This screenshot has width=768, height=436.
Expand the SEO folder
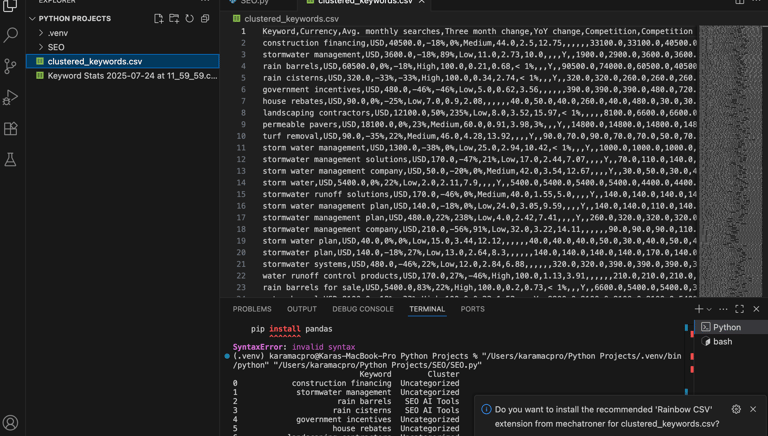122,47
